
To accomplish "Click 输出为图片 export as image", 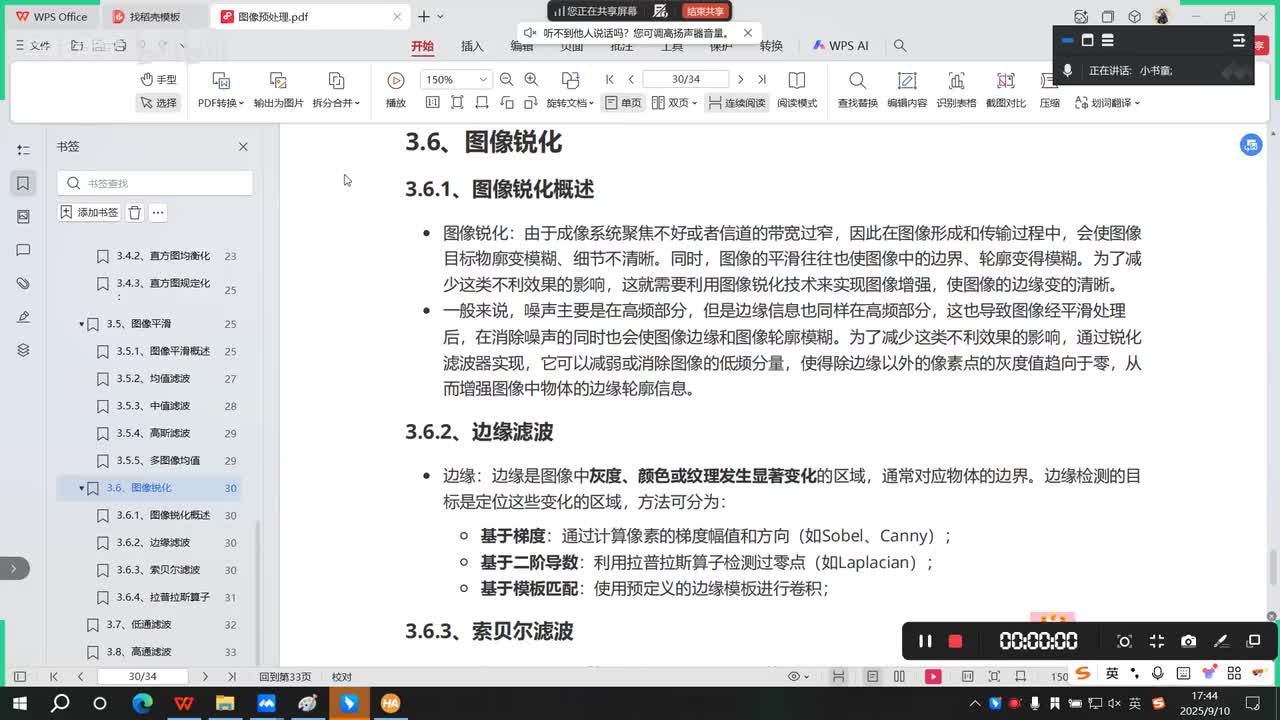I will (278, 90).
